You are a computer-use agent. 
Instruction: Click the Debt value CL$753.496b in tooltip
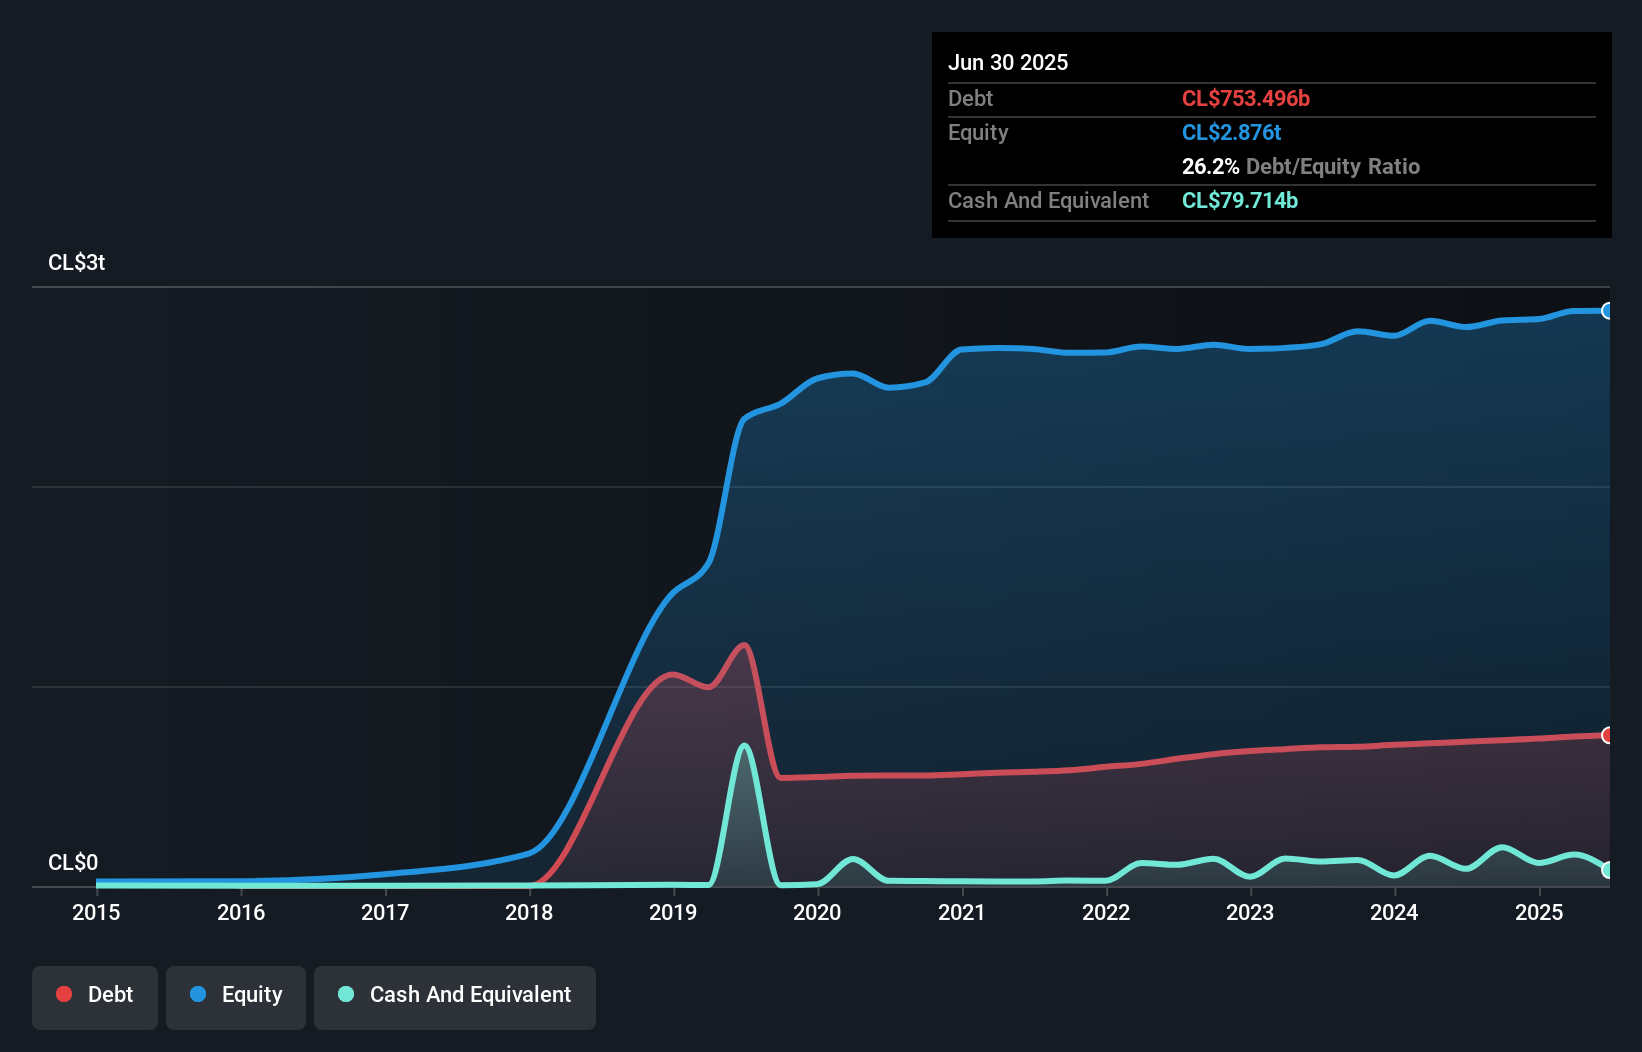(1246, 98)
